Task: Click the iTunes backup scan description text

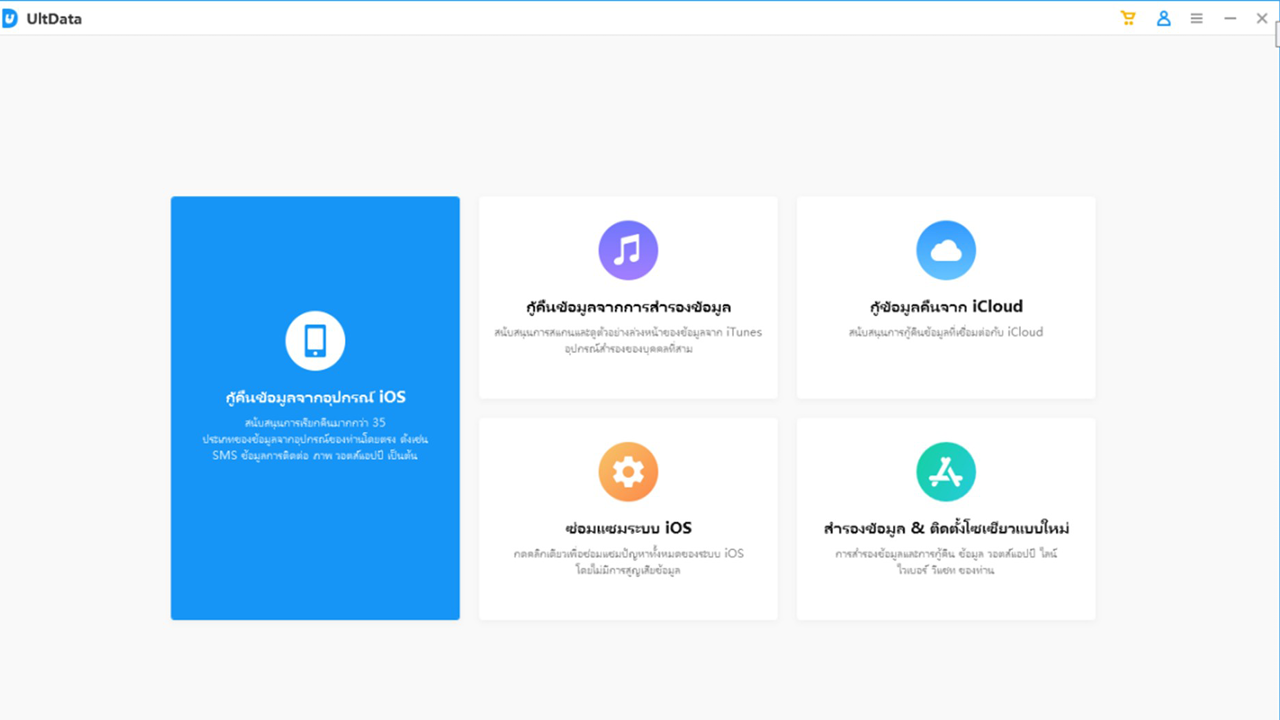Action: click(628, 340)
